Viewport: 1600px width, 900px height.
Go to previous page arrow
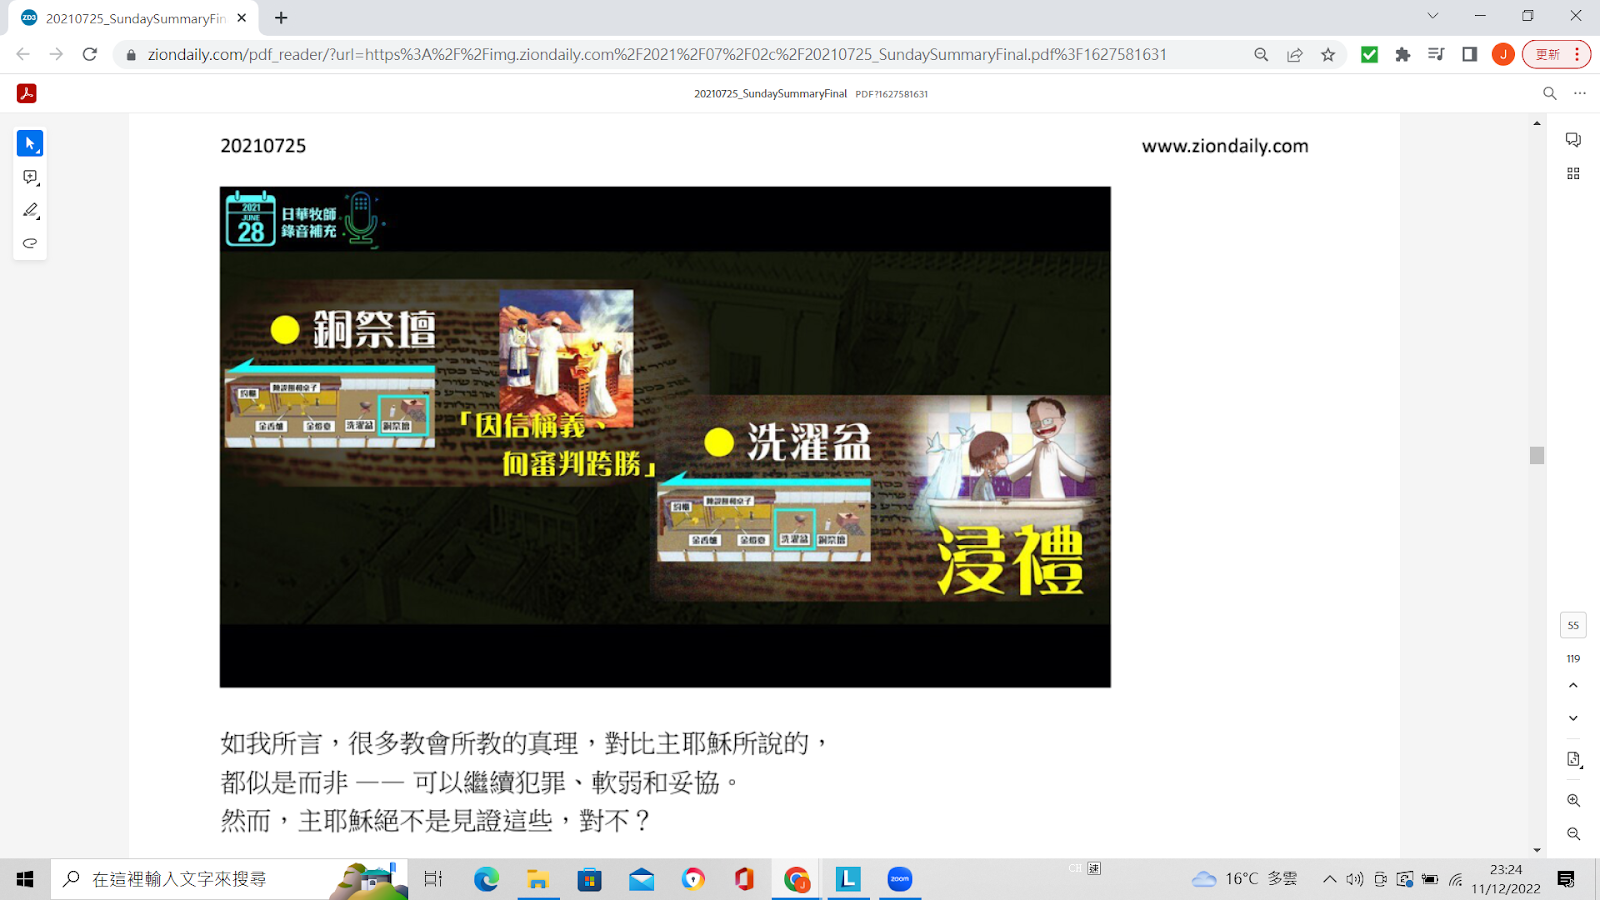tap(1573, 685)
